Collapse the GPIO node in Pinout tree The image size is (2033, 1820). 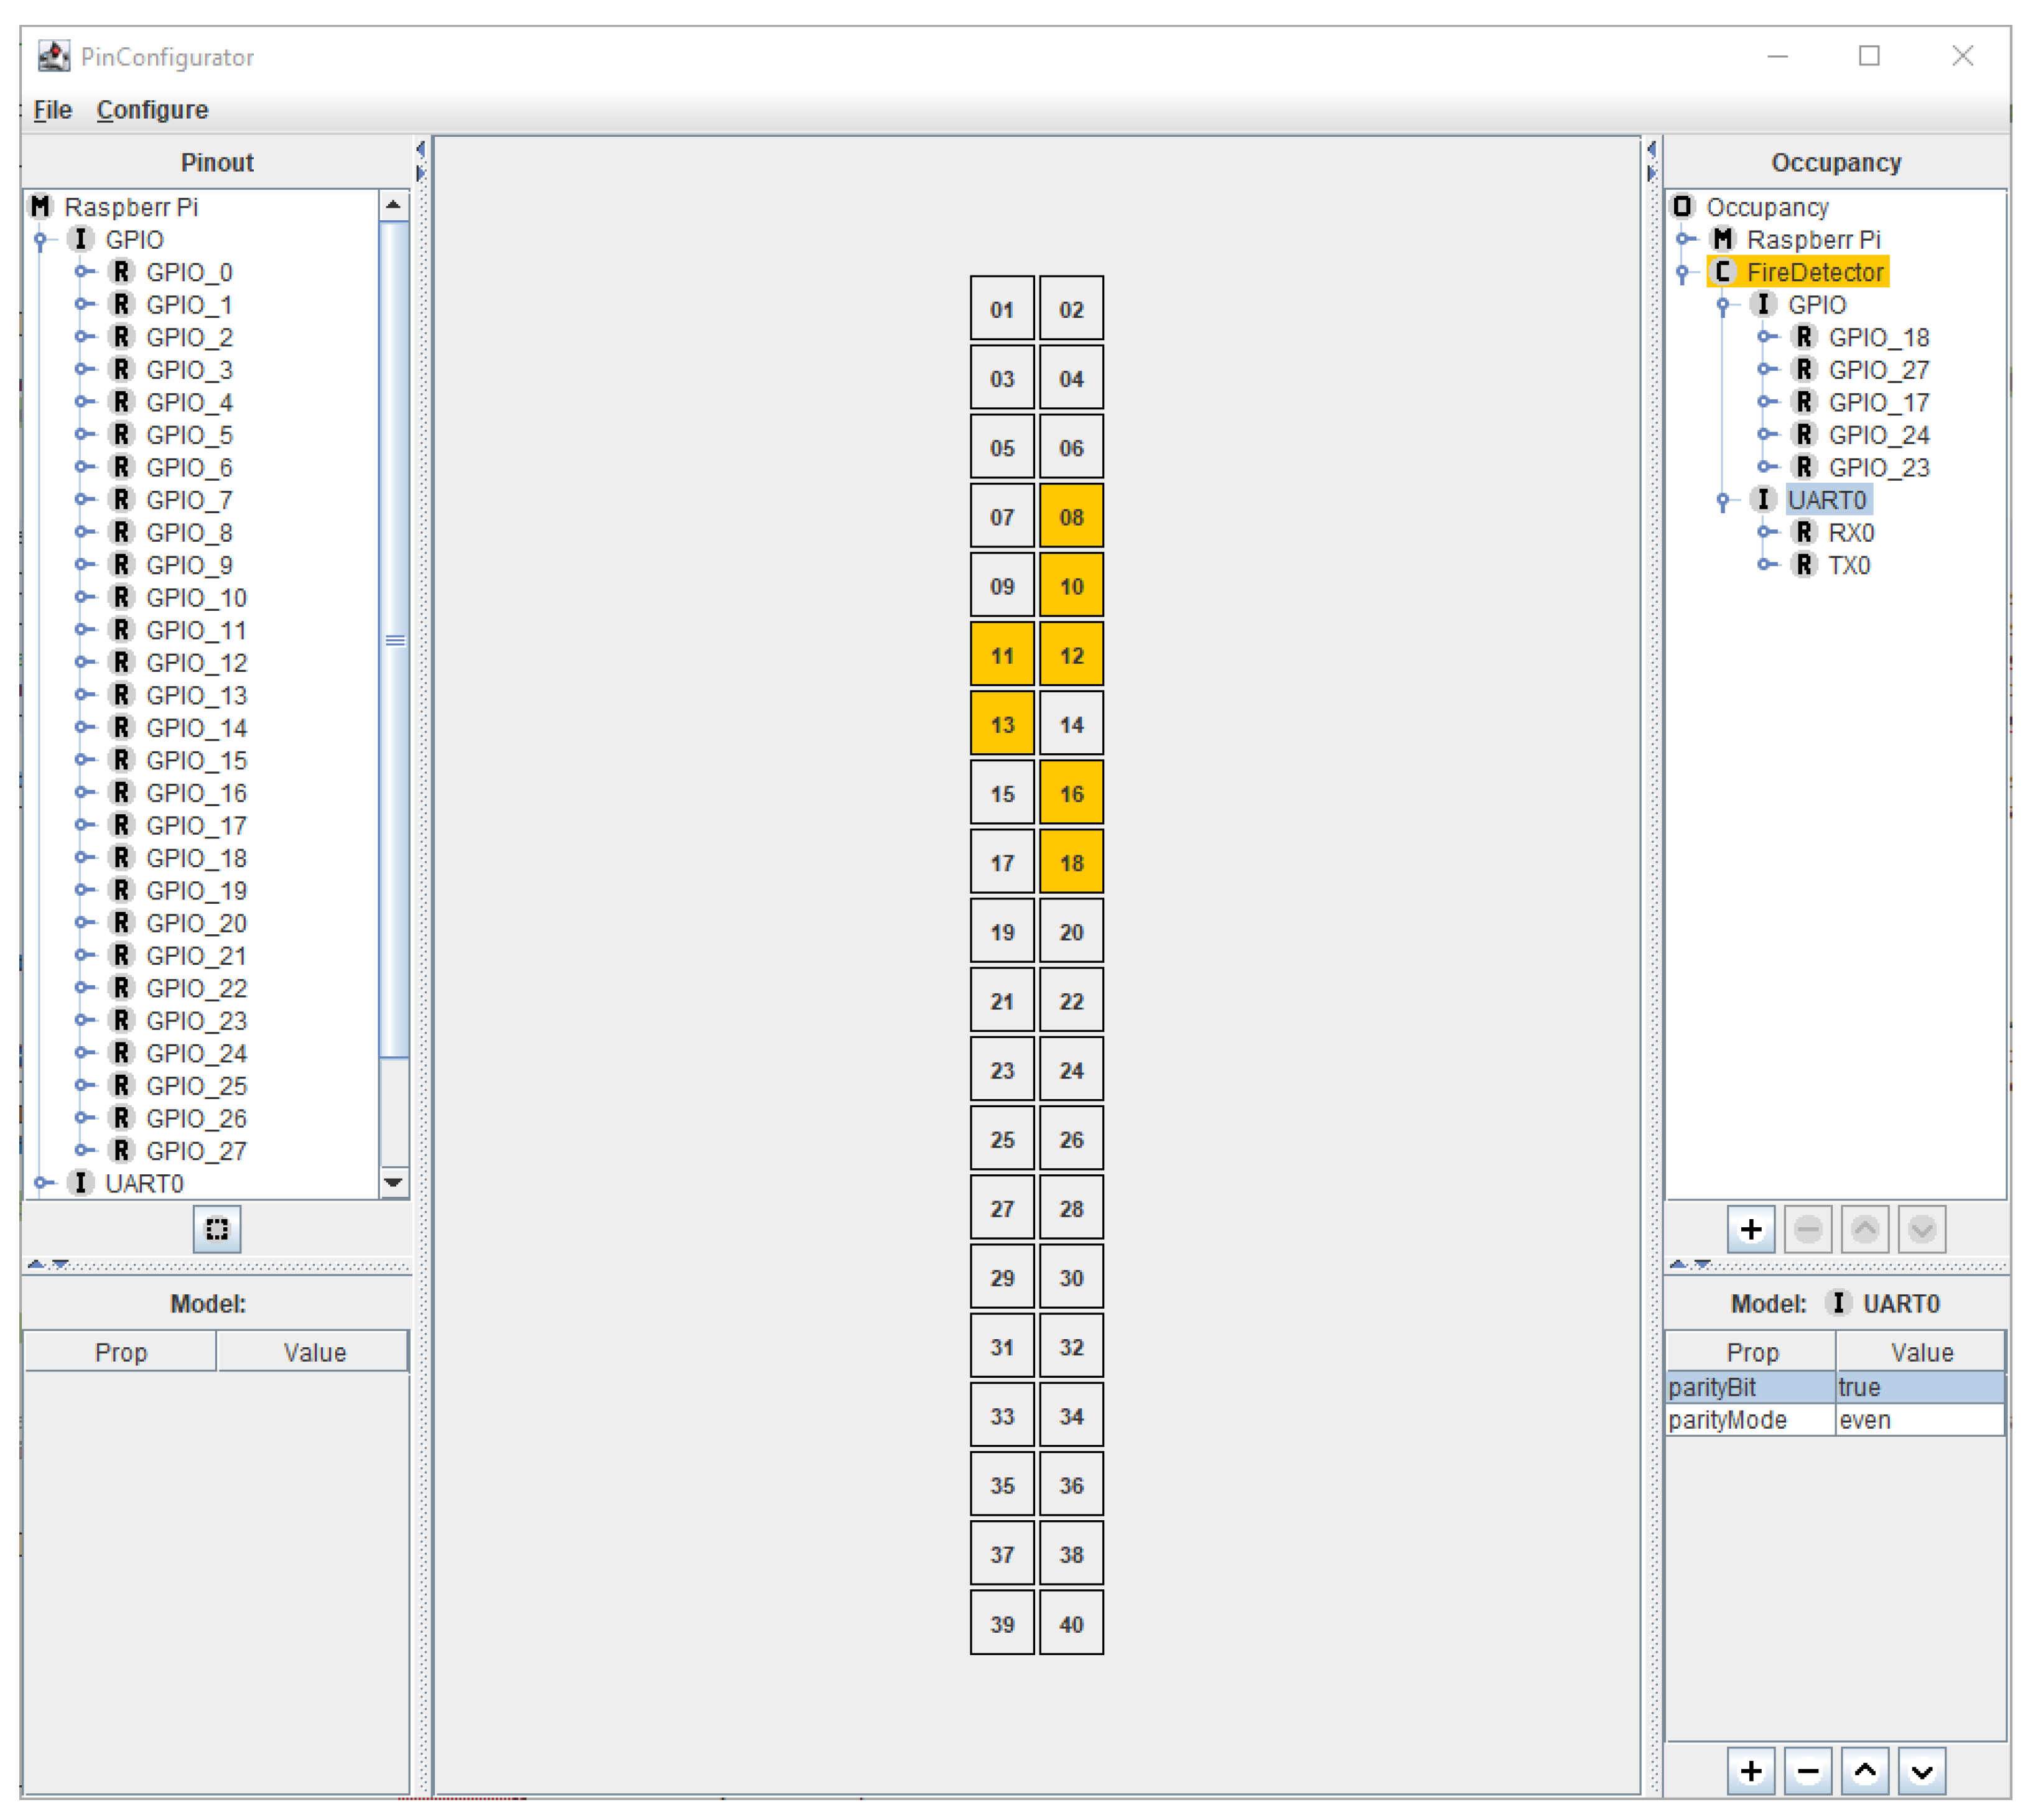(x=41, y=240)
